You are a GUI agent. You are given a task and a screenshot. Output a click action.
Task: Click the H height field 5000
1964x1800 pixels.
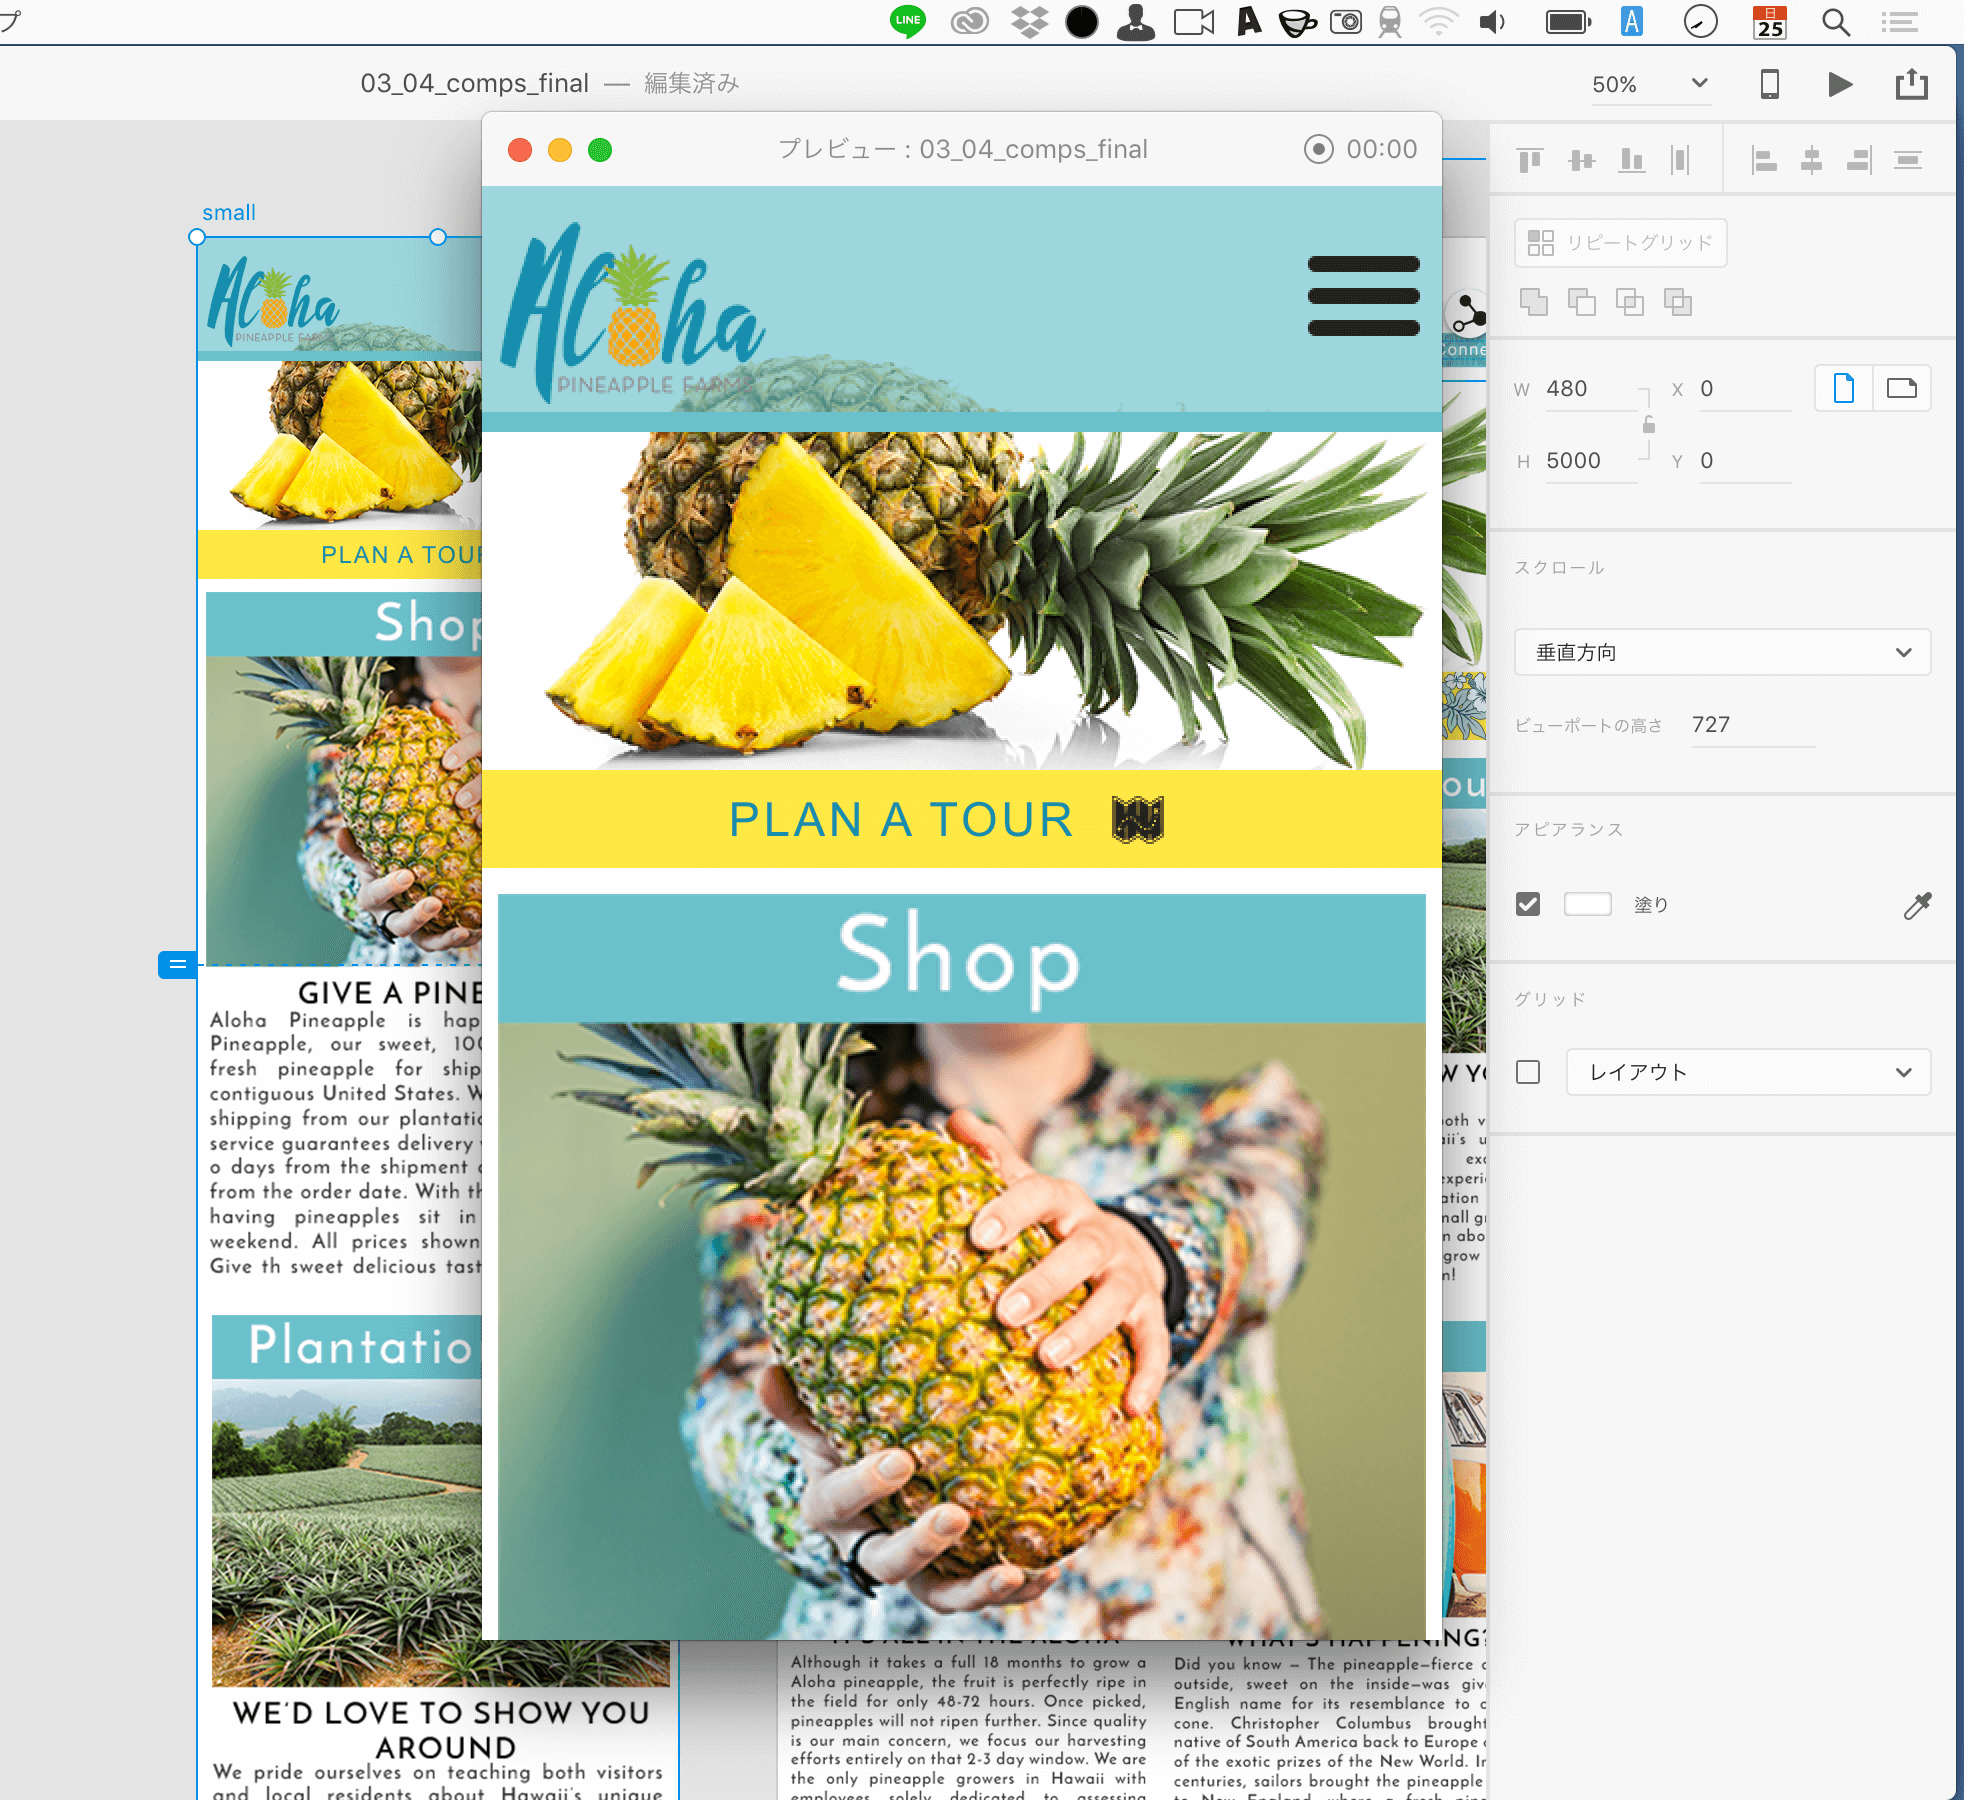coord(1590,461)
